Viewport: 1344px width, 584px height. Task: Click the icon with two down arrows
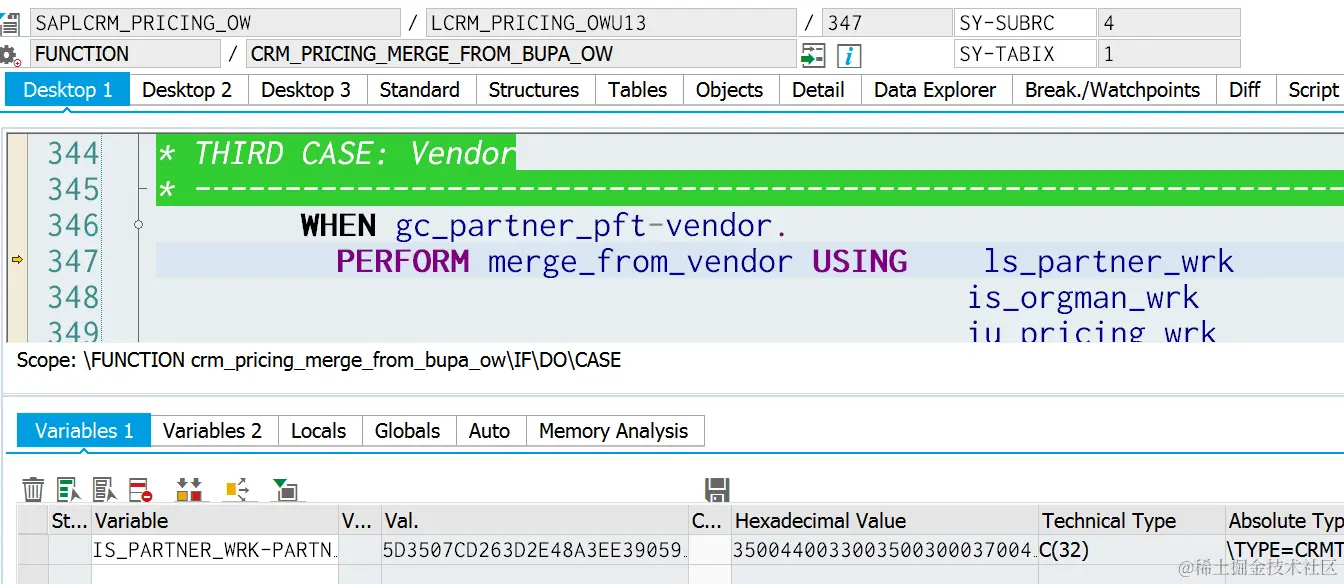[x=189, y=489]
